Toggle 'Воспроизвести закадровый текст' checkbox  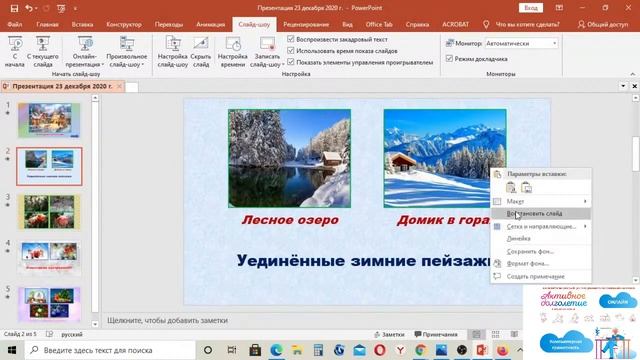coord(291,39)
